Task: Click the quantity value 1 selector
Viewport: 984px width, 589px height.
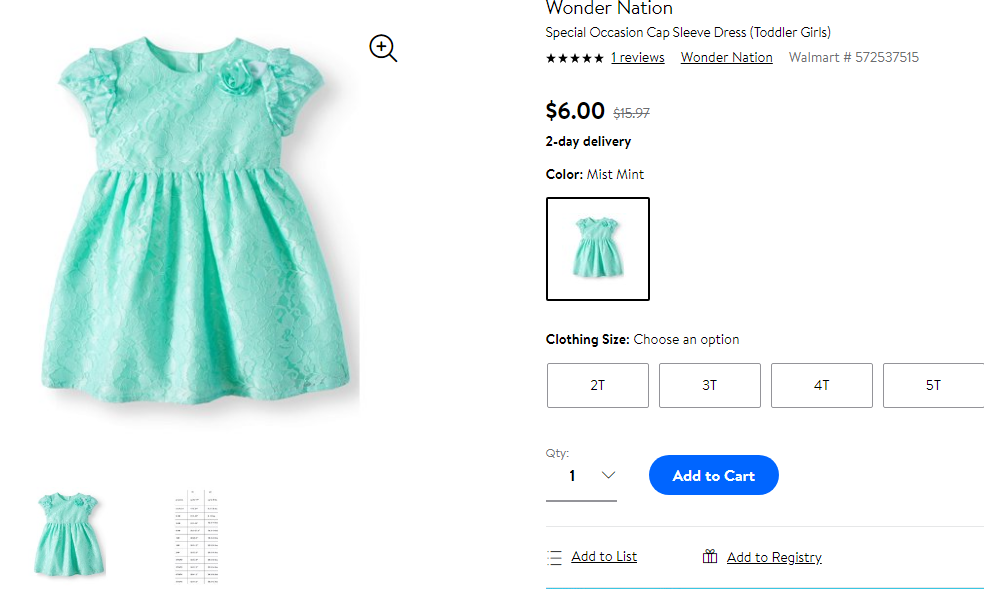Action: [x=581, y=476]
